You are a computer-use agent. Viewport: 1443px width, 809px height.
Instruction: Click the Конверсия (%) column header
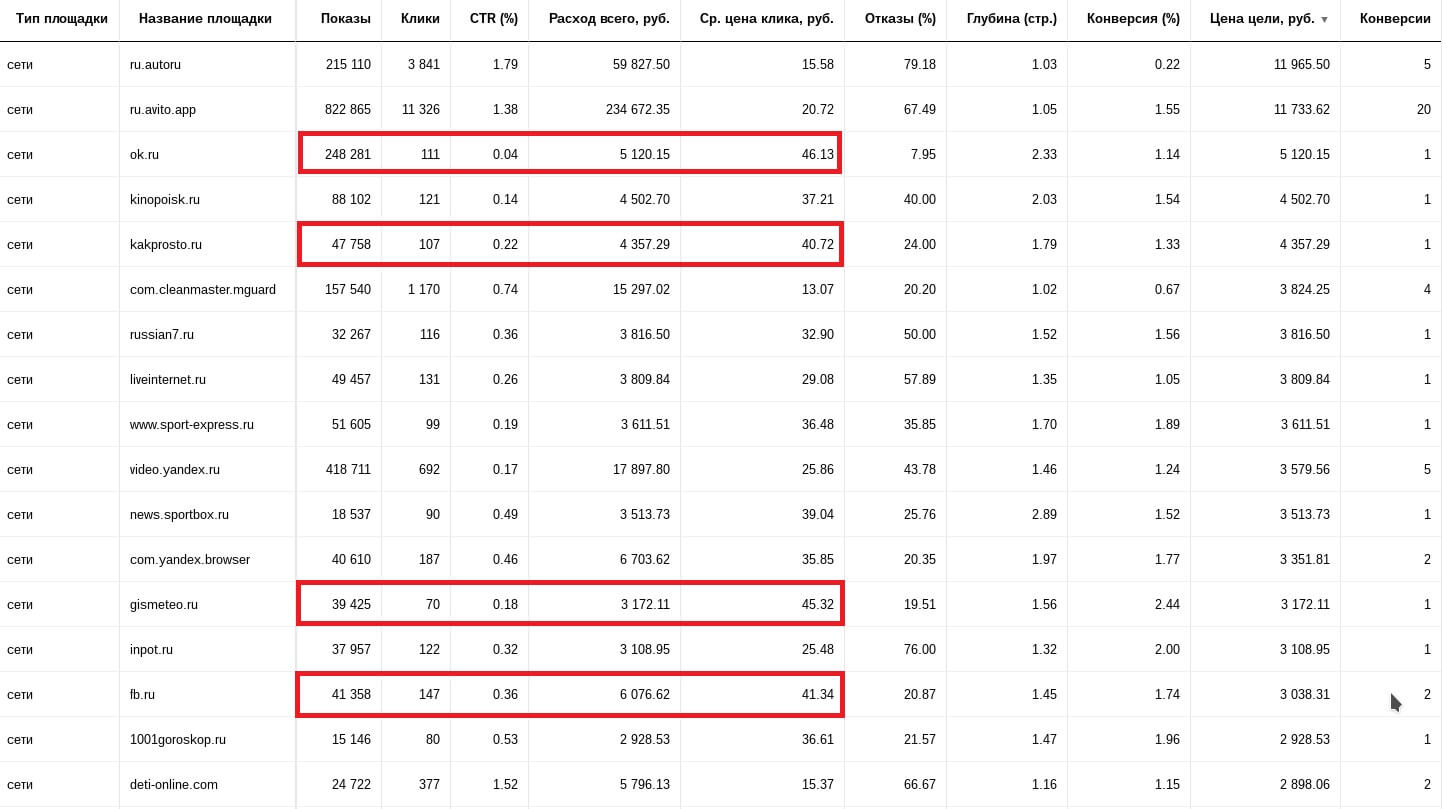point(1133,19)
